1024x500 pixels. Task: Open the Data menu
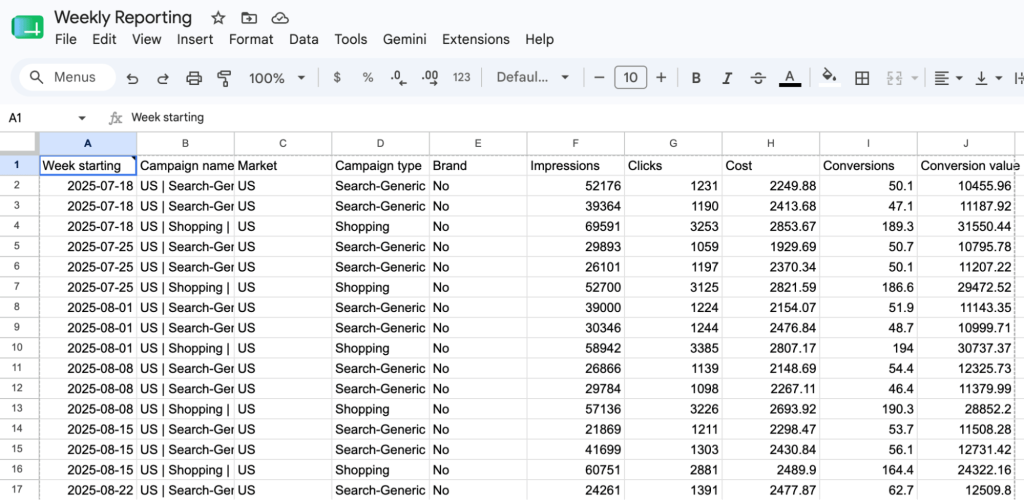[304, 39]
